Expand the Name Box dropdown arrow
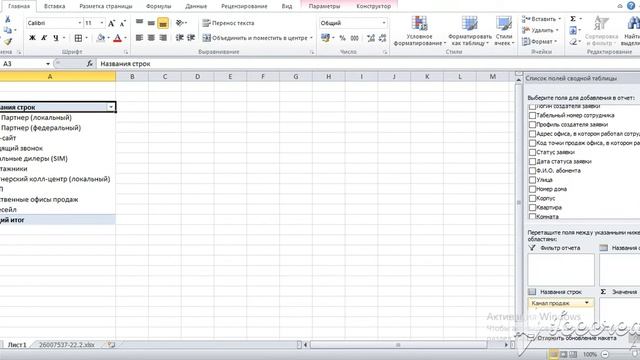The height and width of the screenshot is (360, 640). 48,64
